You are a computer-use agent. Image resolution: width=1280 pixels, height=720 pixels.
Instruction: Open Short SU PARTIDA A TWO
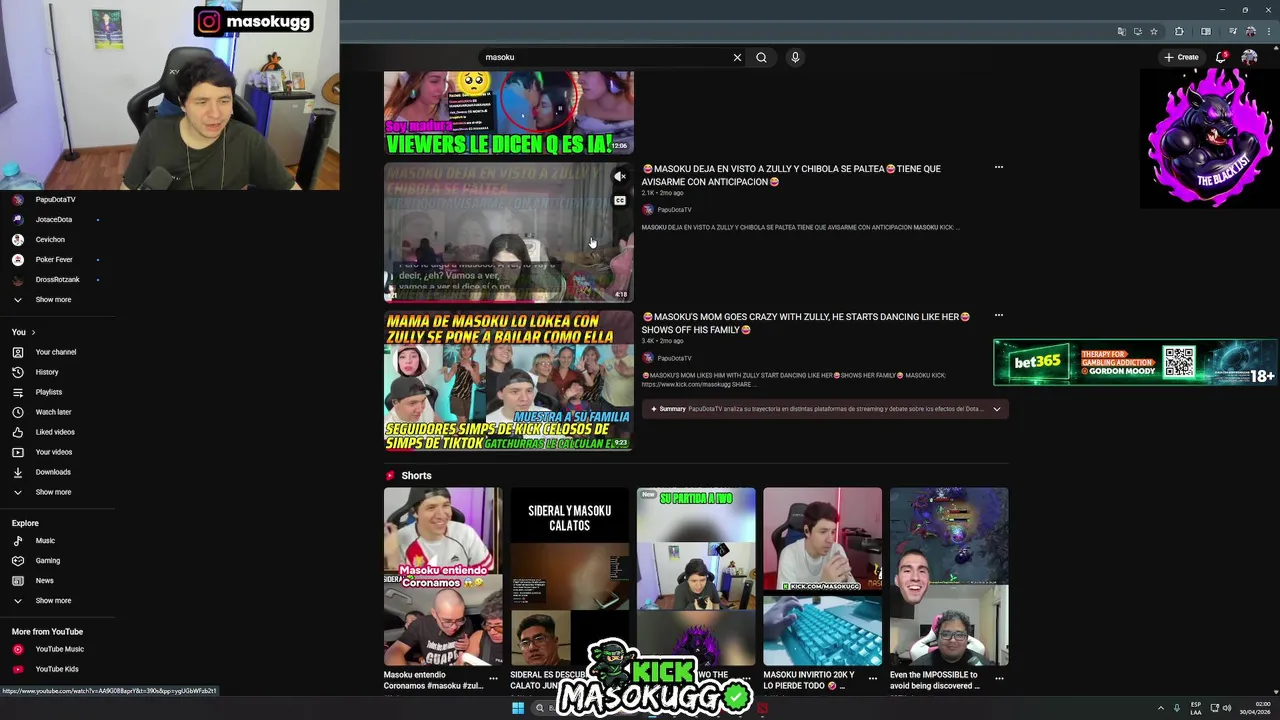pyautogui.click(x=696, y=577)
